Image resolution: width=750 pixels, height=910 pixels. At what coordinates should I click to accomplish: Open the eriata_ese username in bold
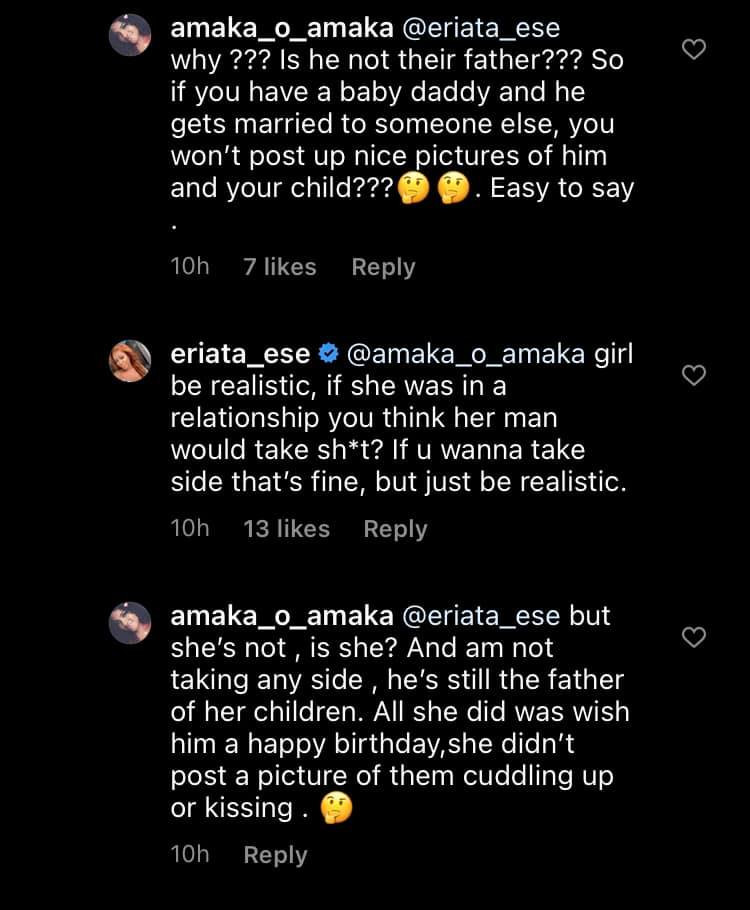click(x=242, y=354)
